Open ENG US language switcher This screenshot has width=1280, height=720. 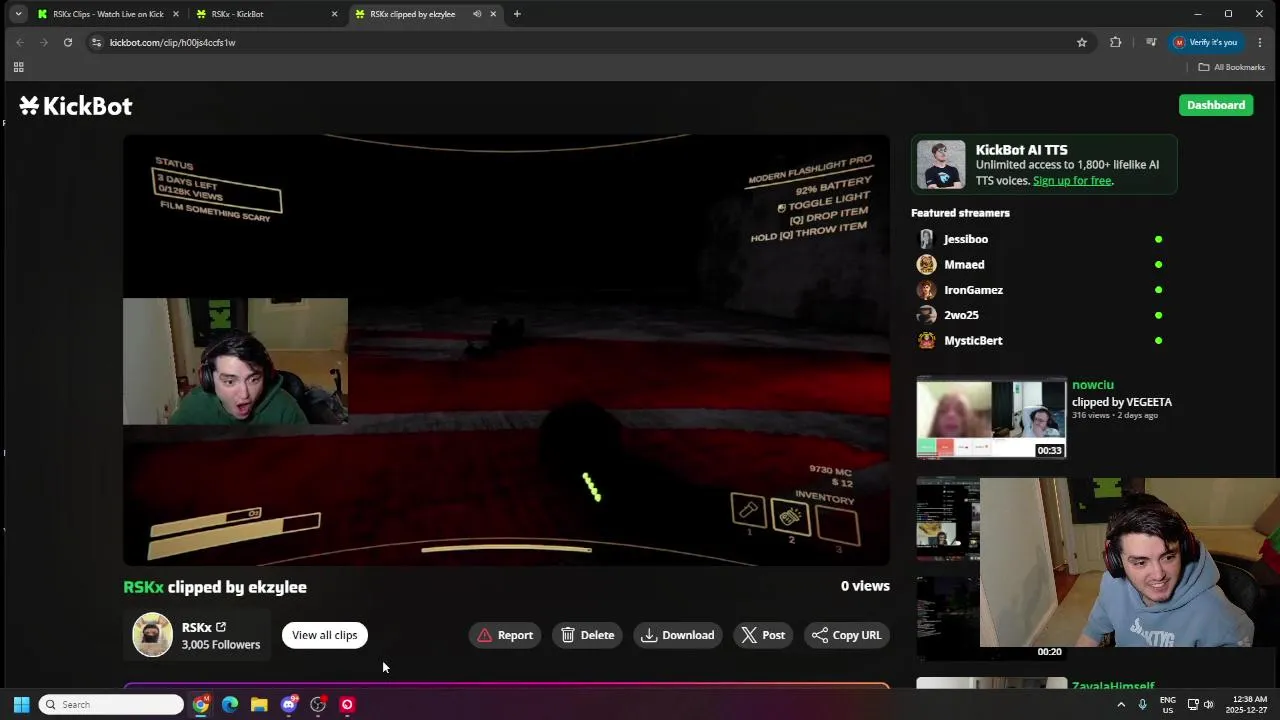pyautogui.click(x=1168, y=705)
